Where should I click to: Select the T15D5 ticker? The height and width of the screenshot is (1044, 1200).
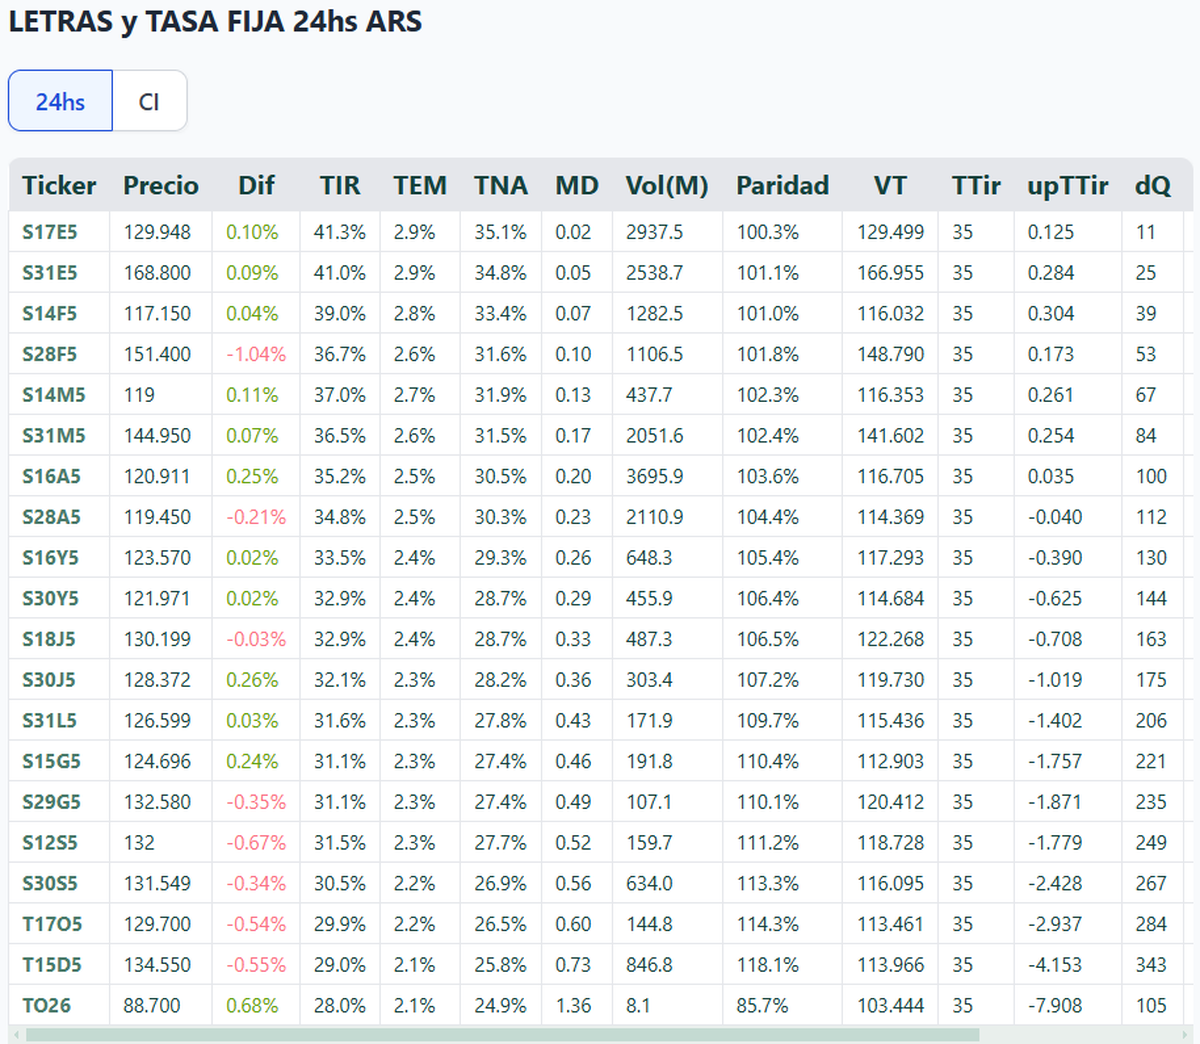[x=52, y=964]
